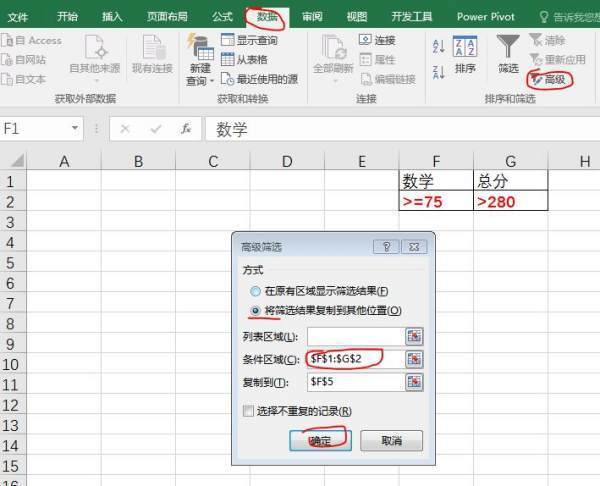Click the 取消 cancel button
Screen dimensions: 600x486
391,440
